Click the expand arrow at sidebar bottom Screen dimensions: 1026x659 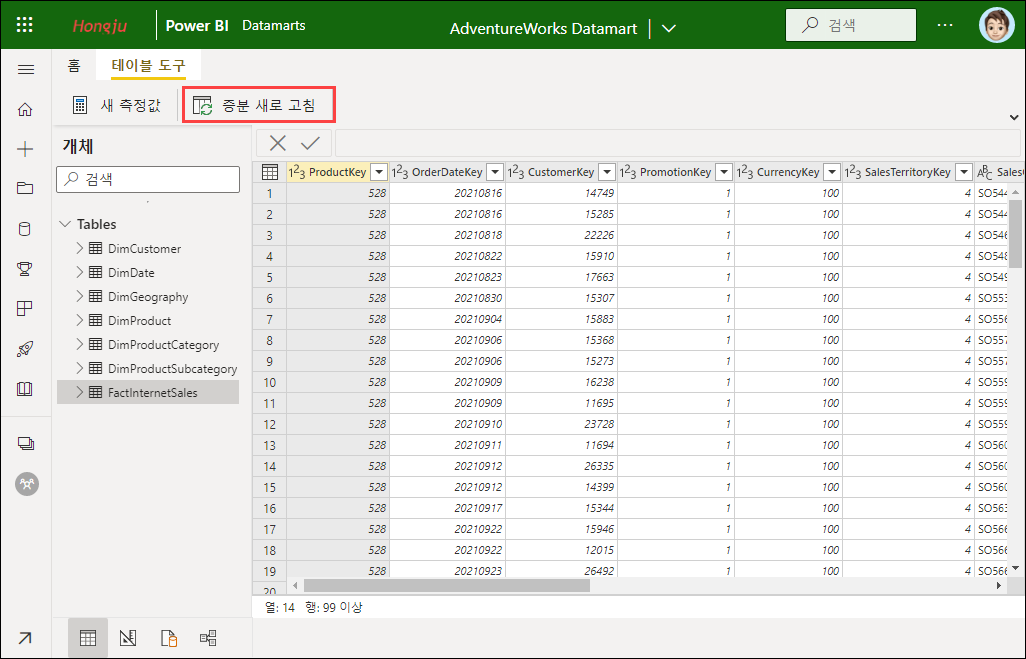(25, 637)
